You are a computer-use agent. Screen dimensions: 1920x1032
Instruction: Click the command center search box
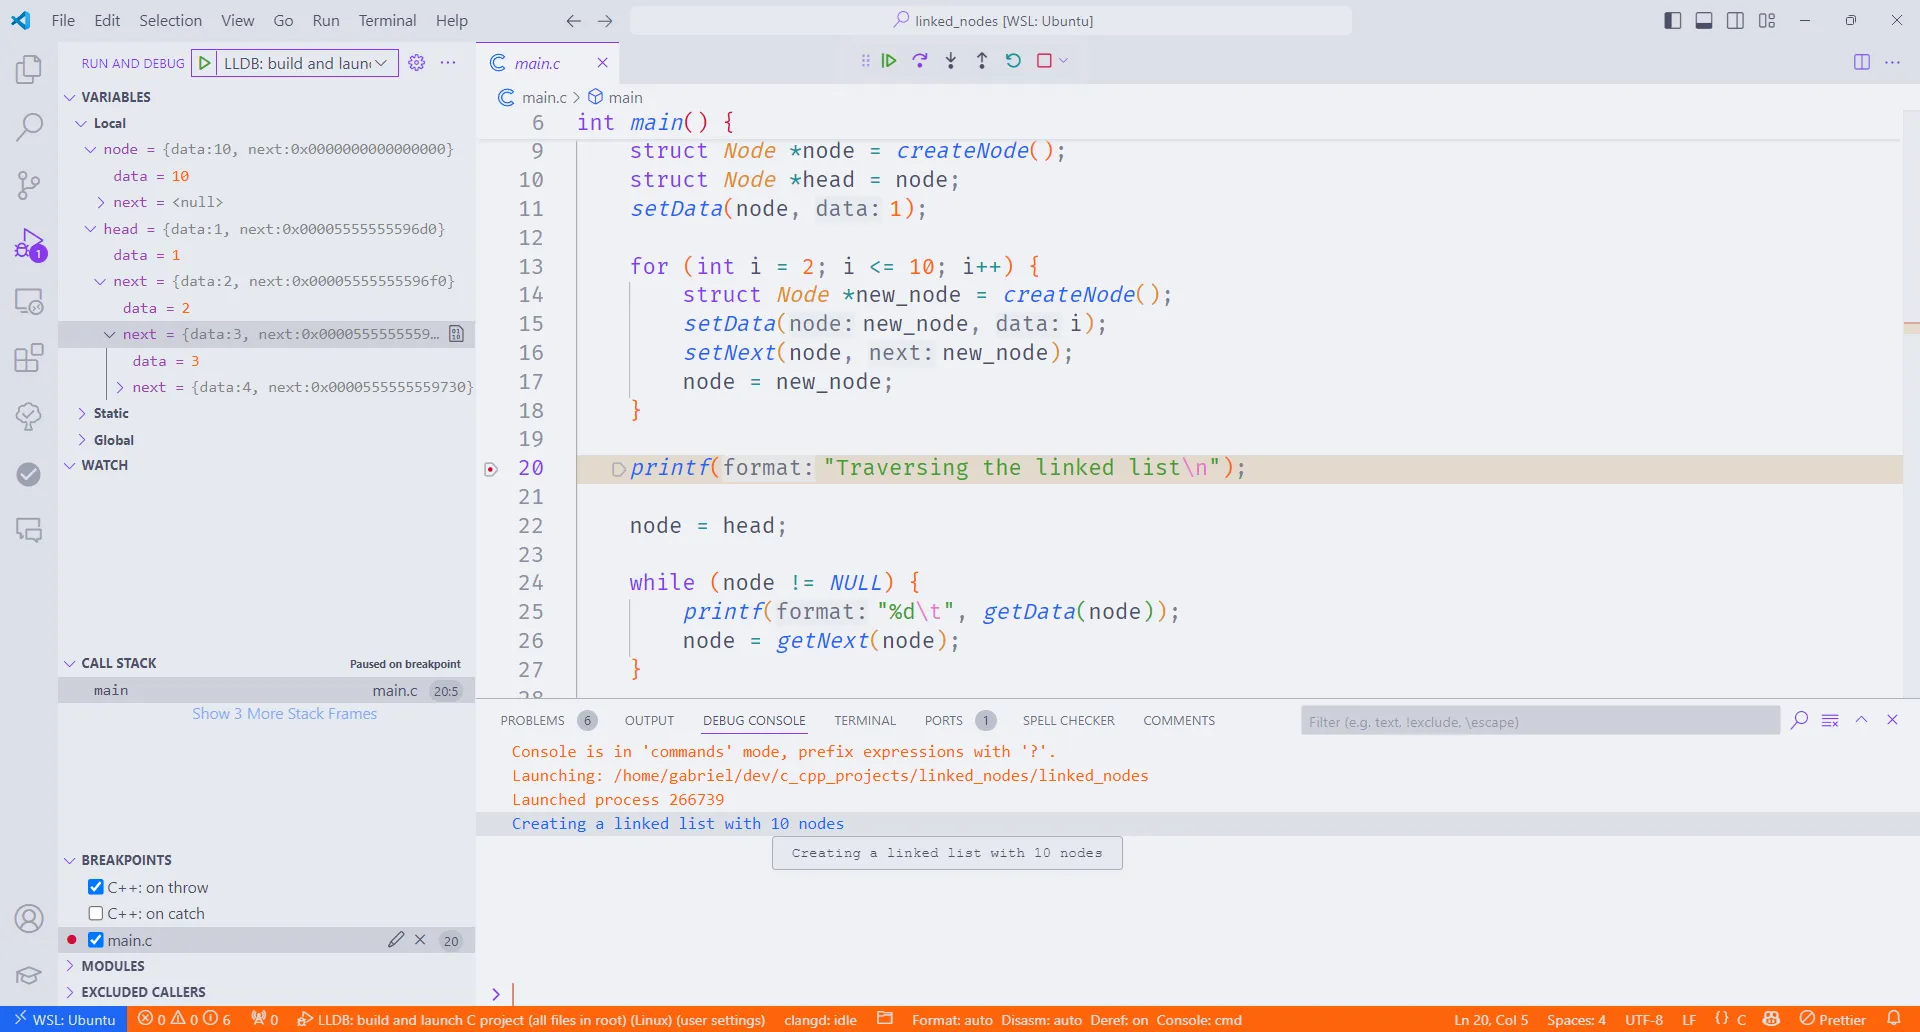coord(991,20)
